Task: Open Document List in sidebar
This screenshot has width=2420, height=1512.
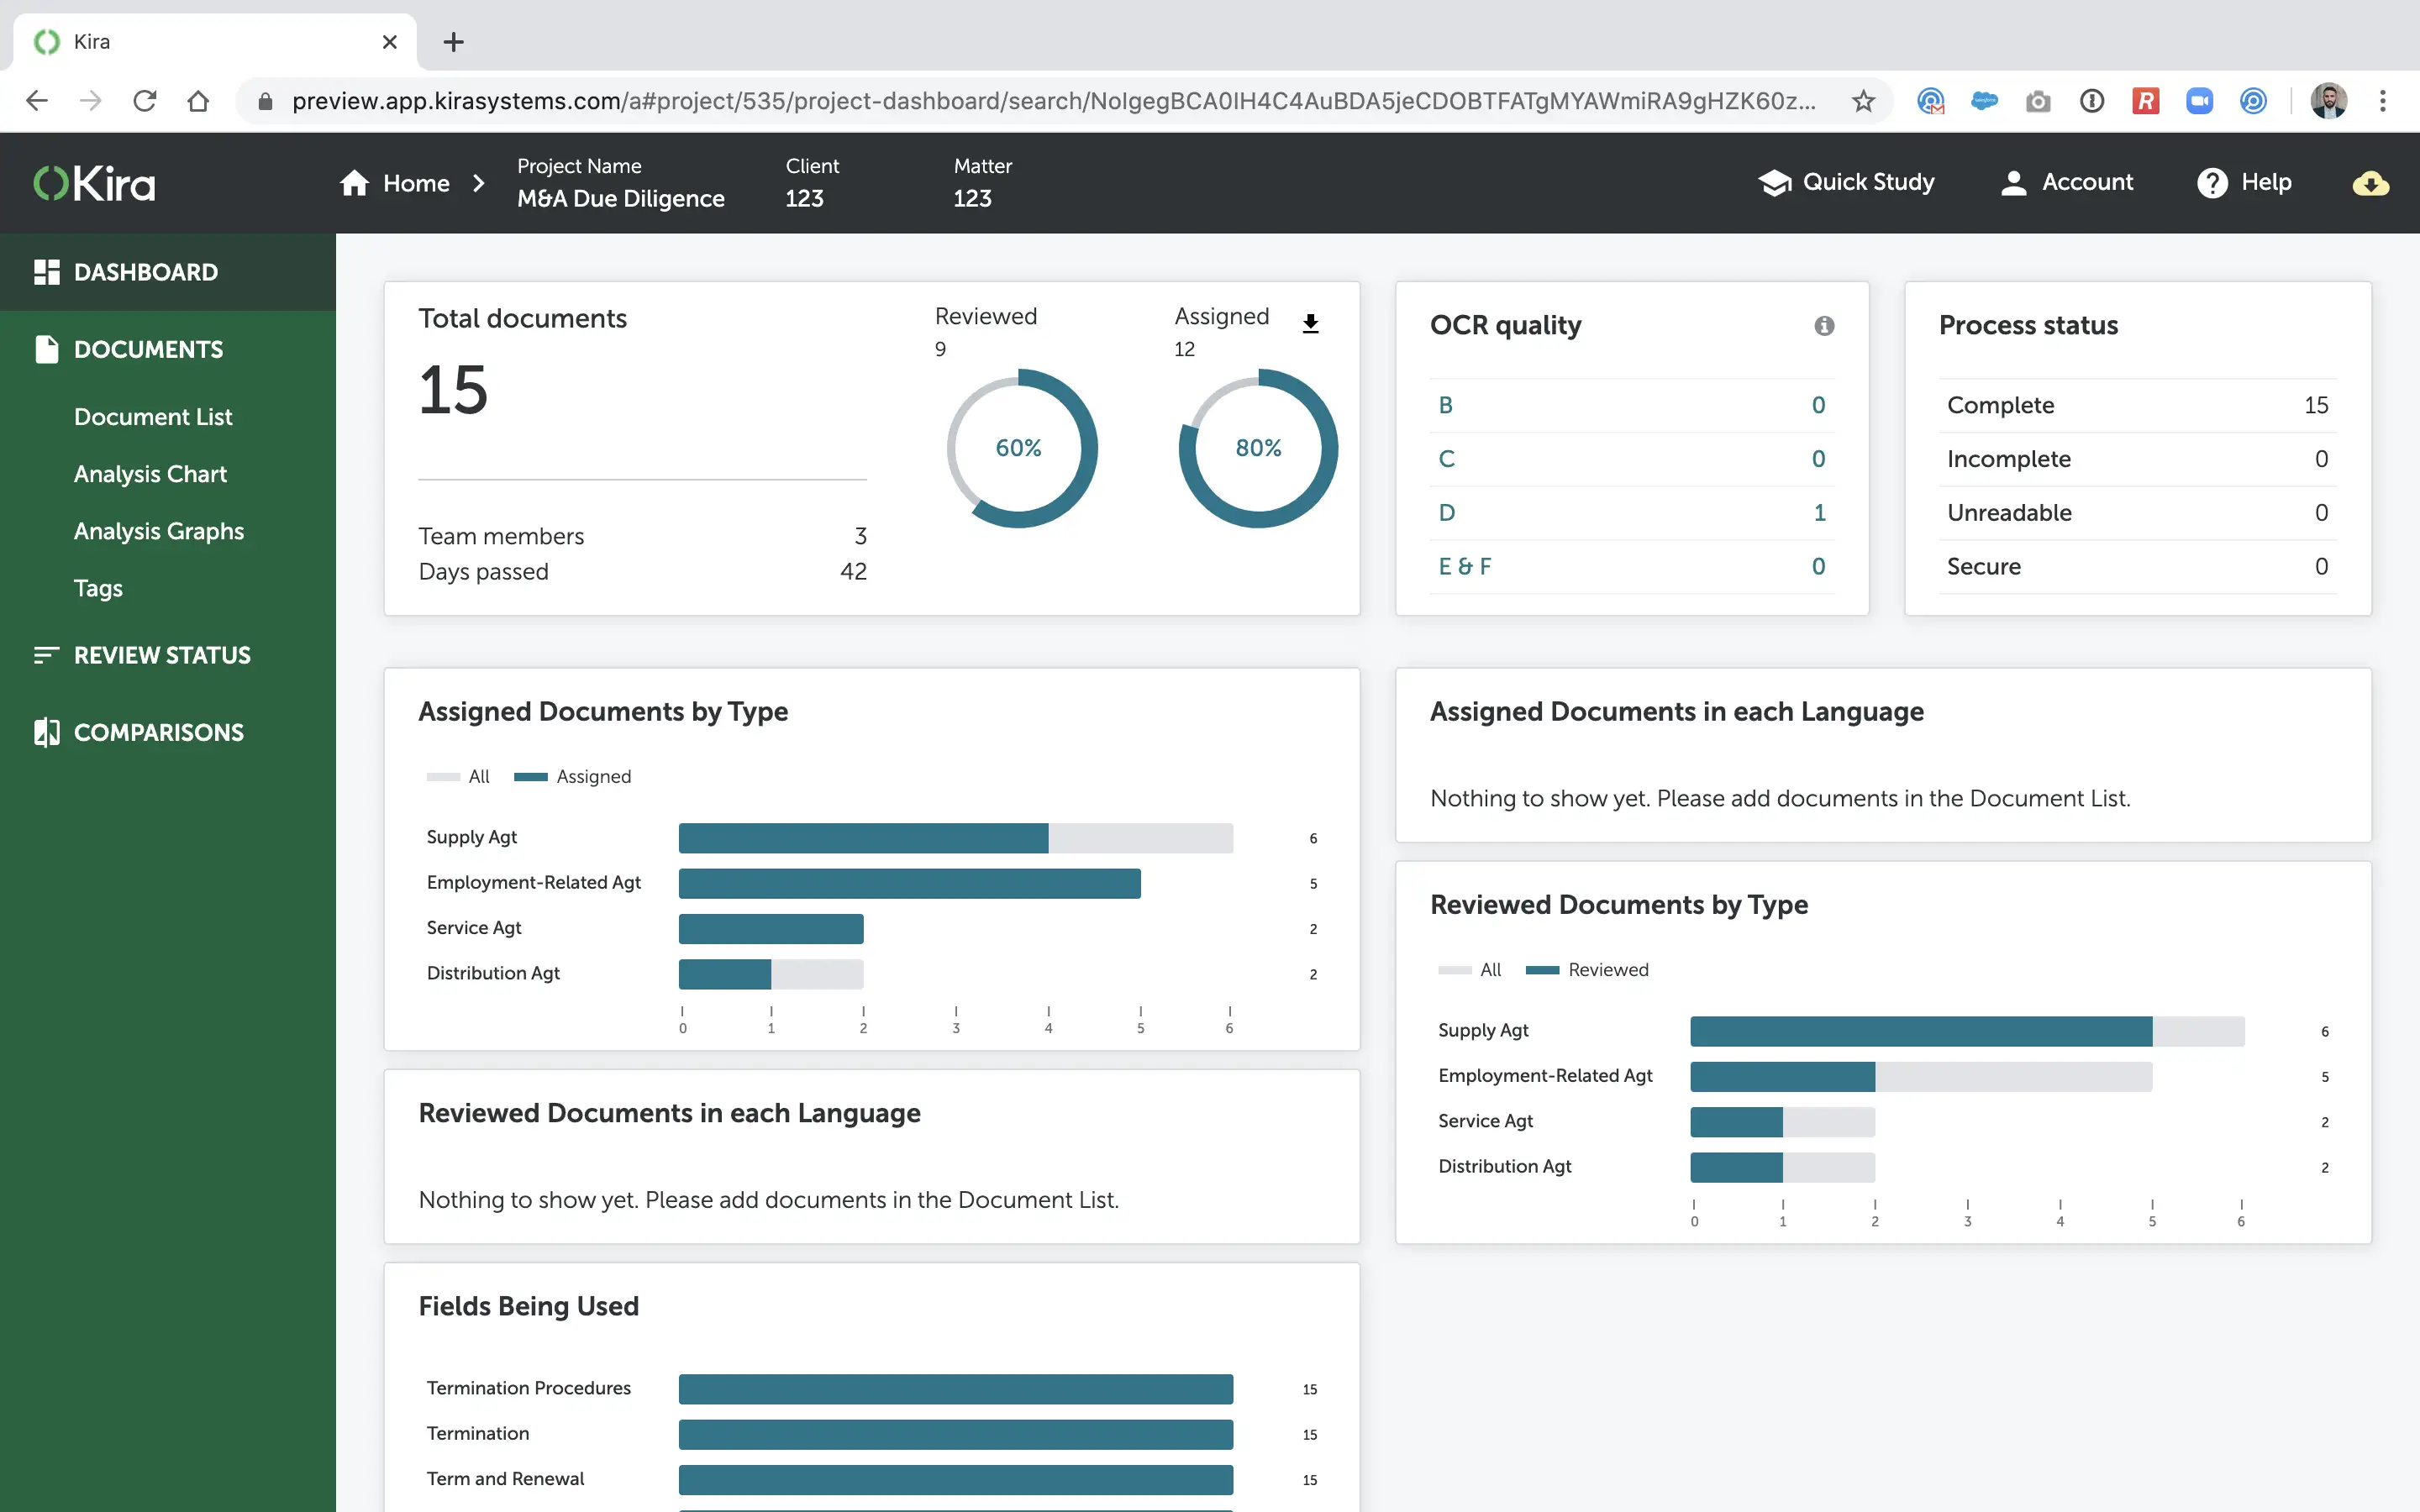Action: click(153, 417)
